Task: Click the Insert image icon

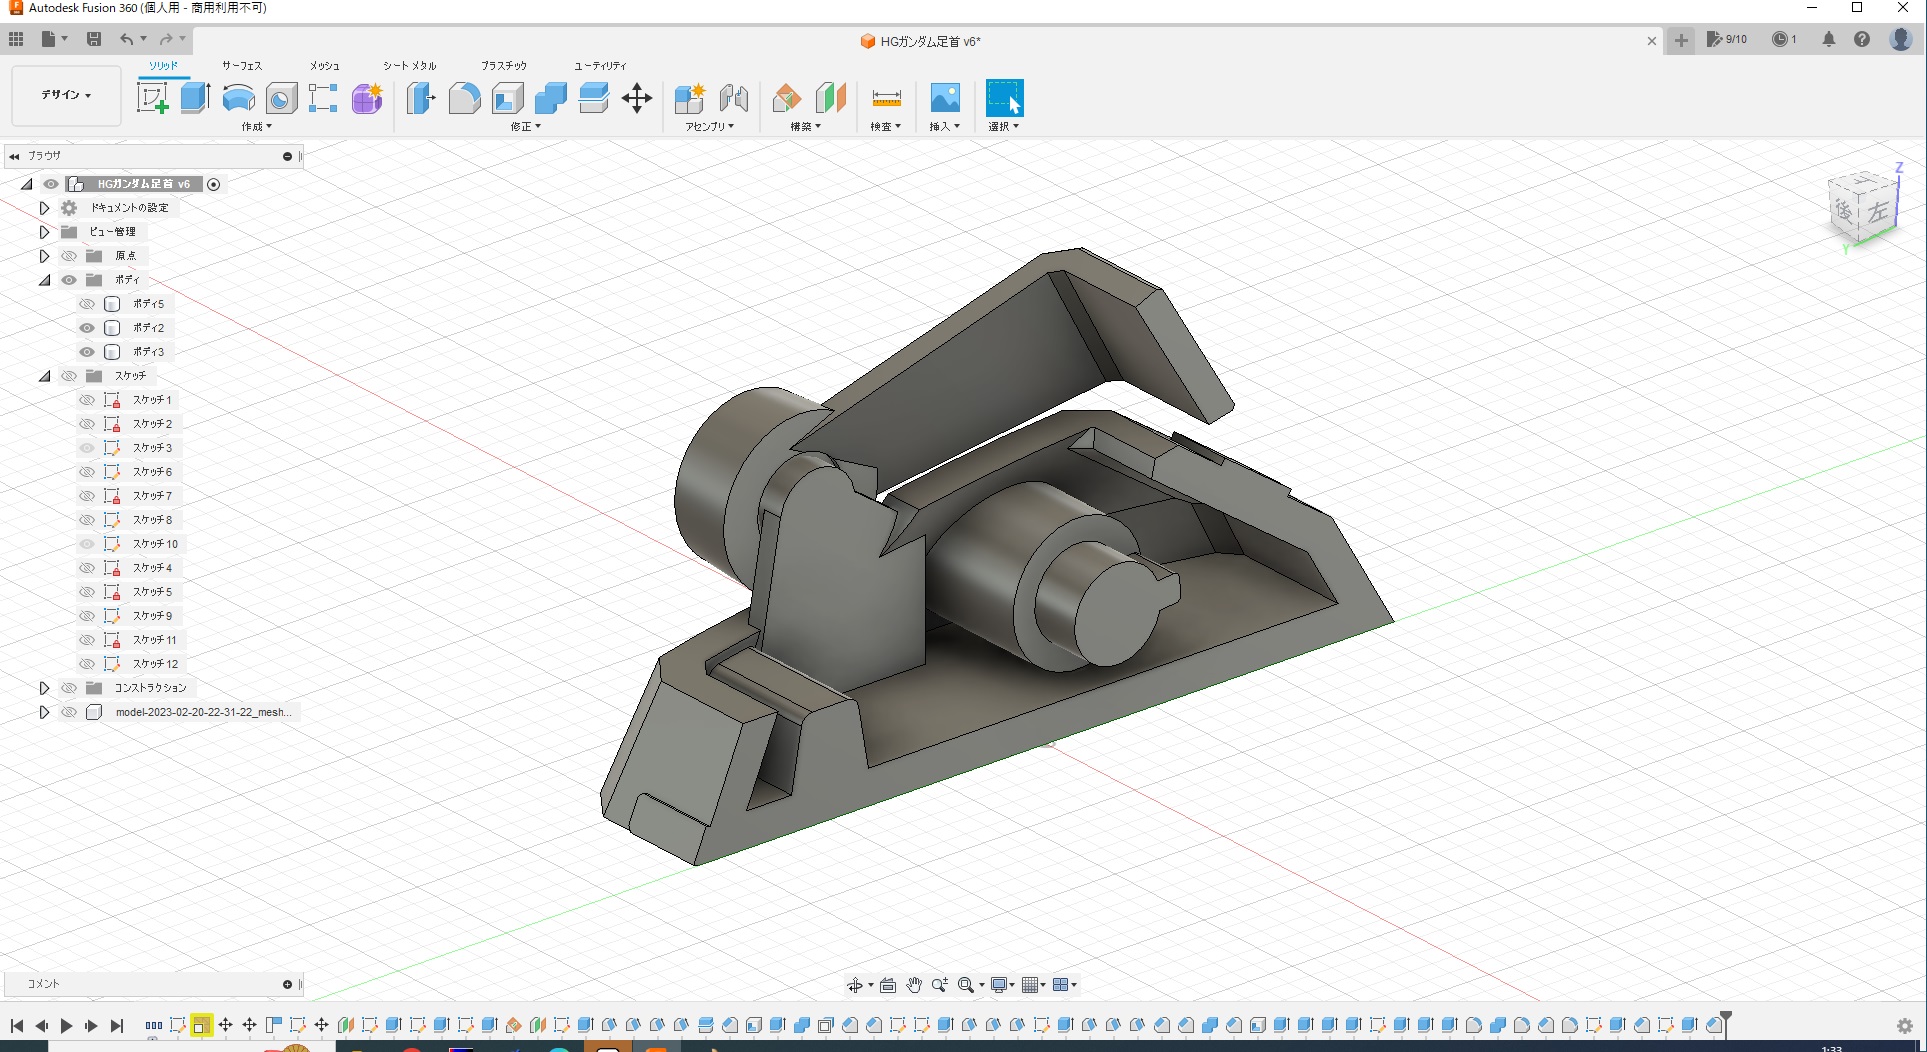Action: 944,98
